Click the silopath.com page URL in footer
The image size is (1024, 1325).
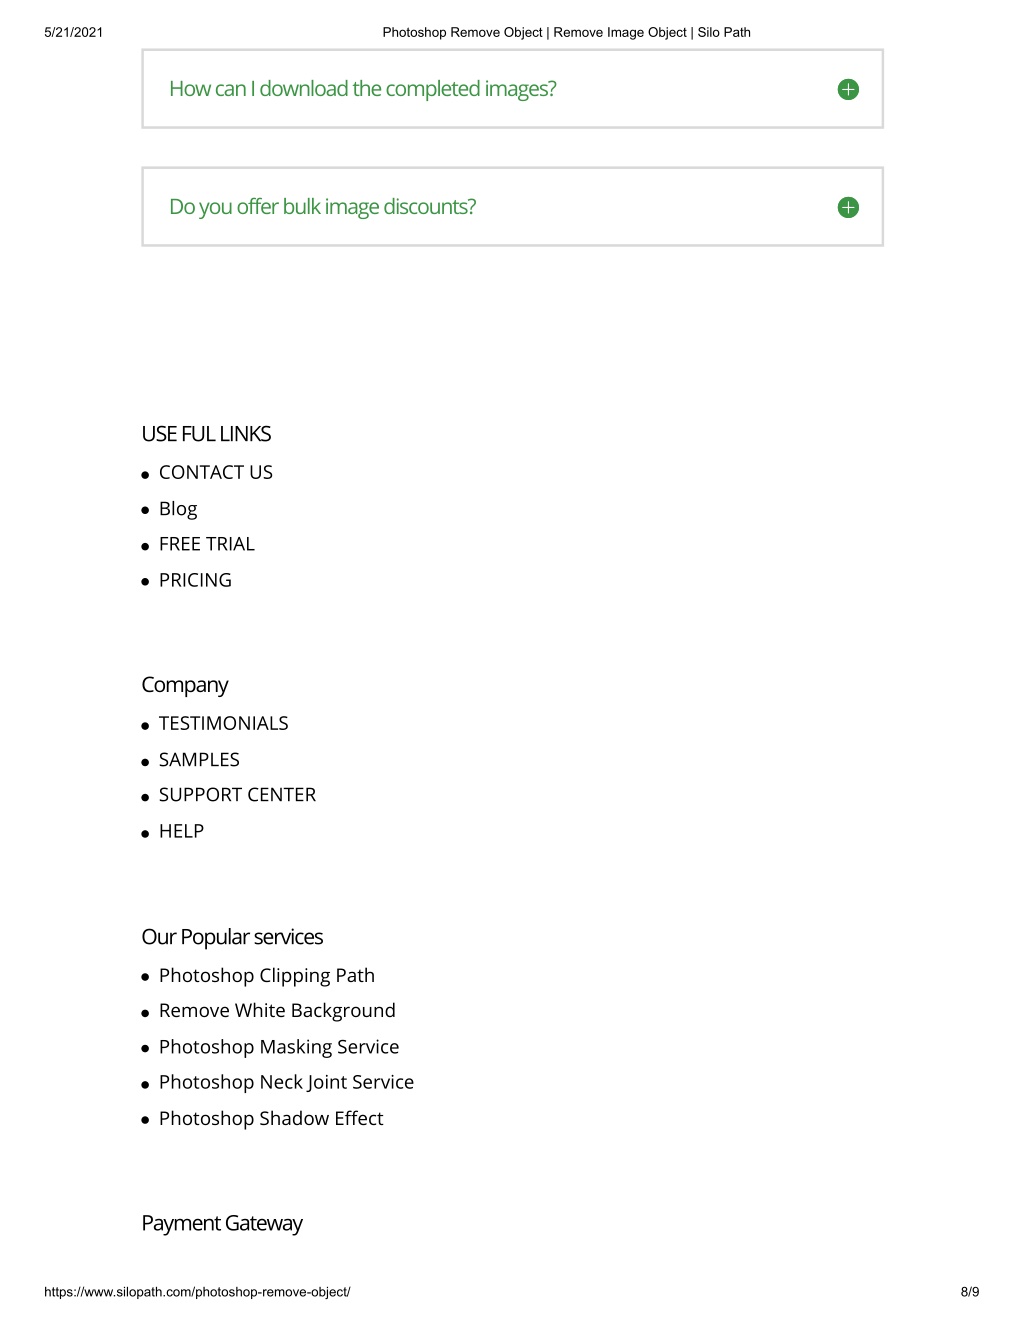coord(197,1292)
